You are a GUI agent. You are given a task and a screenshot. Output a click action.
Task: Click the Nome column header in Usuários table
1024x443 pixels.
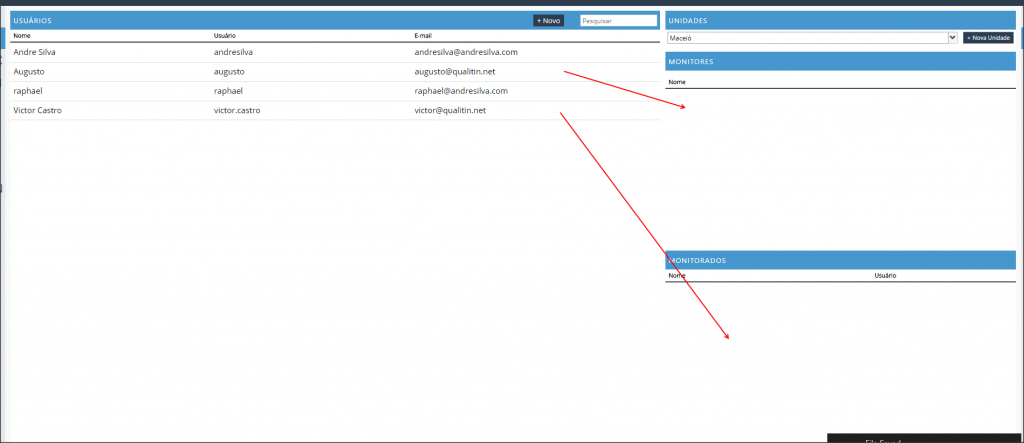pos(22,36)
